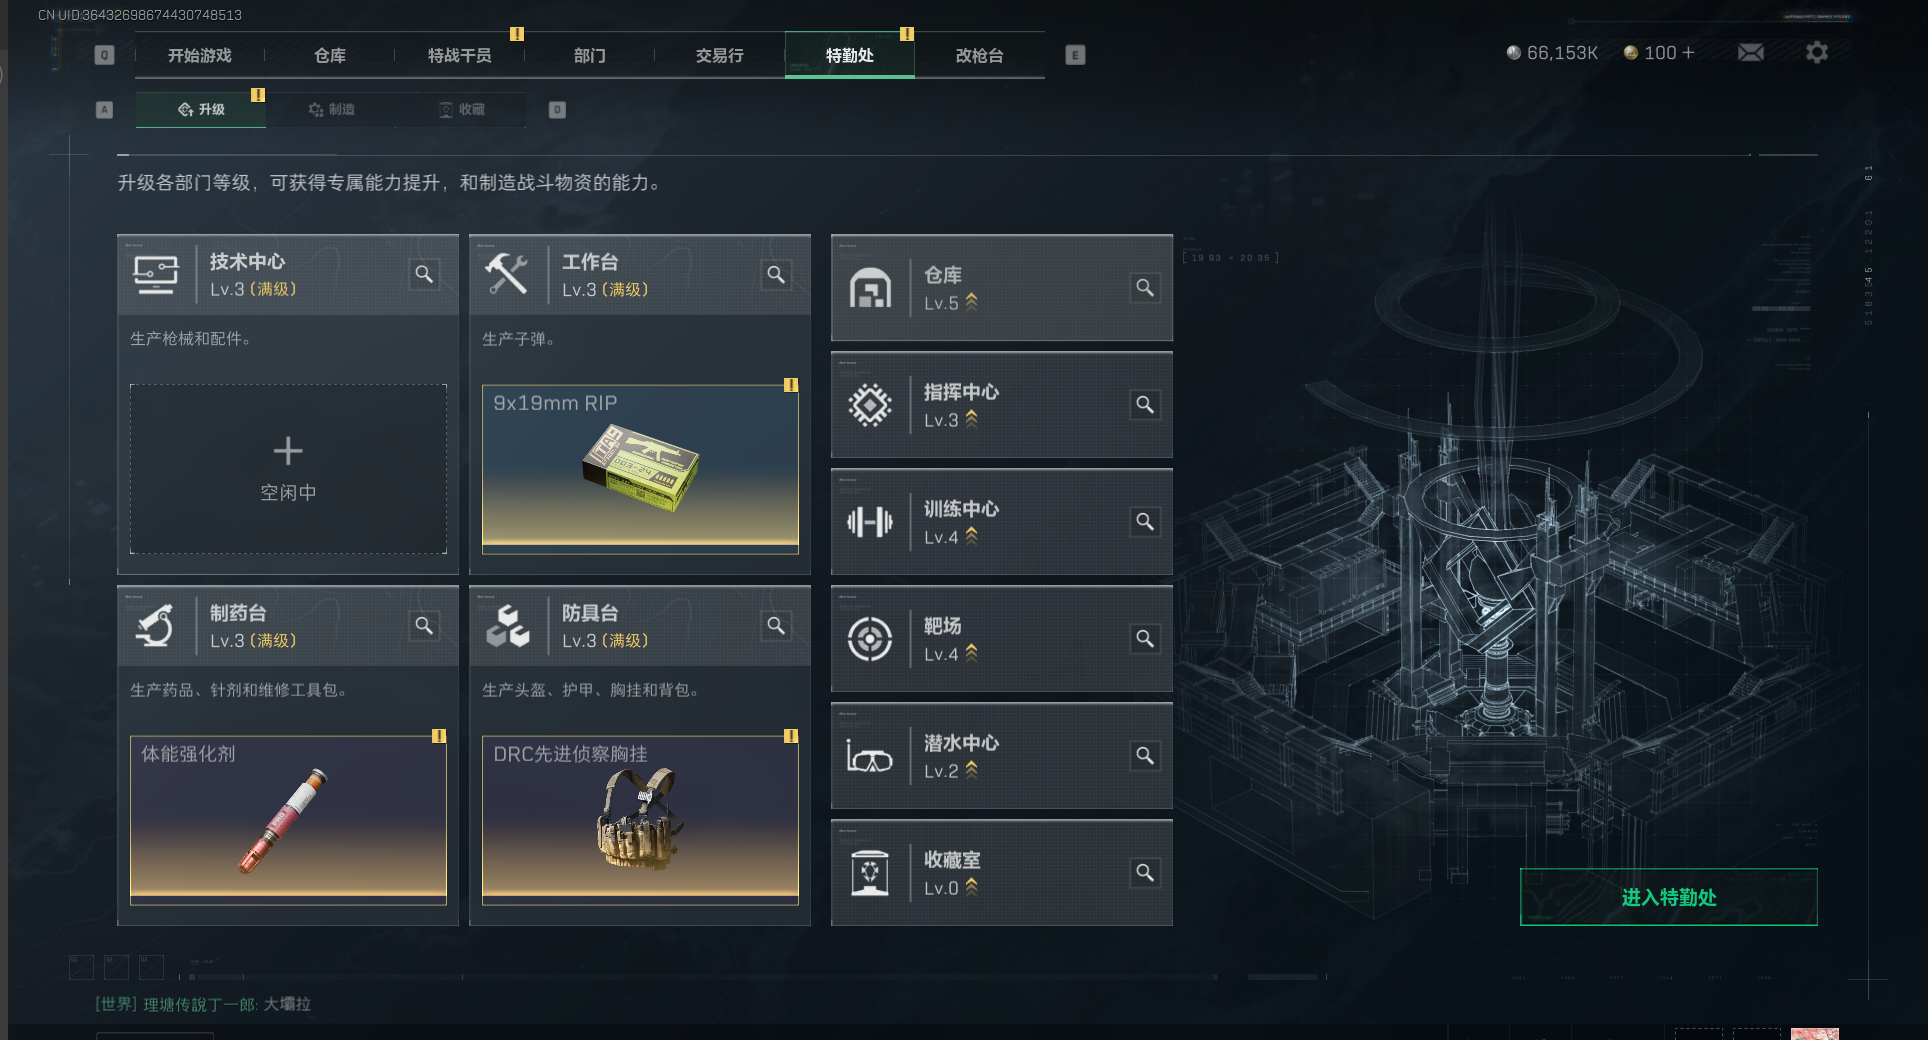1928x1040 pixels.
Task: Open the settings gear icon
Action: pos(1817,52)
